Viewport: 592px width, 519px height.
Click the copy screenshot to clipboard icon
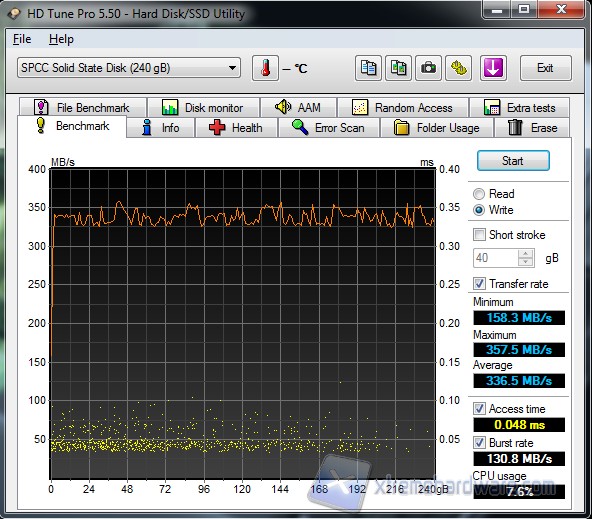[x=398, y=68]
